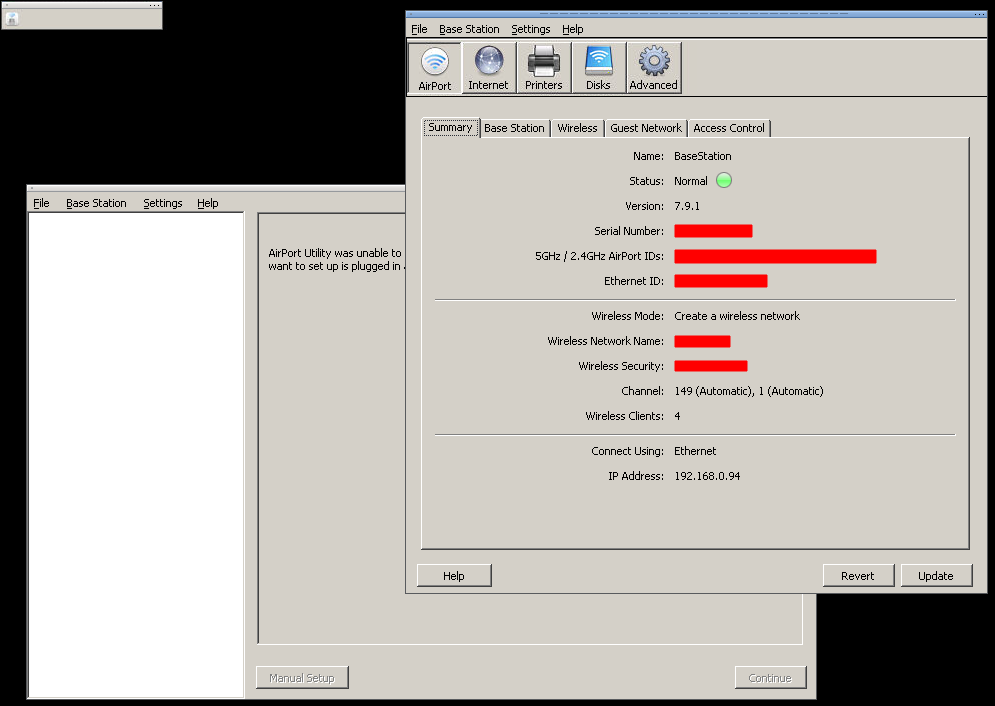
Task: Click the version value 7.9.1
Action: point(687,206)
